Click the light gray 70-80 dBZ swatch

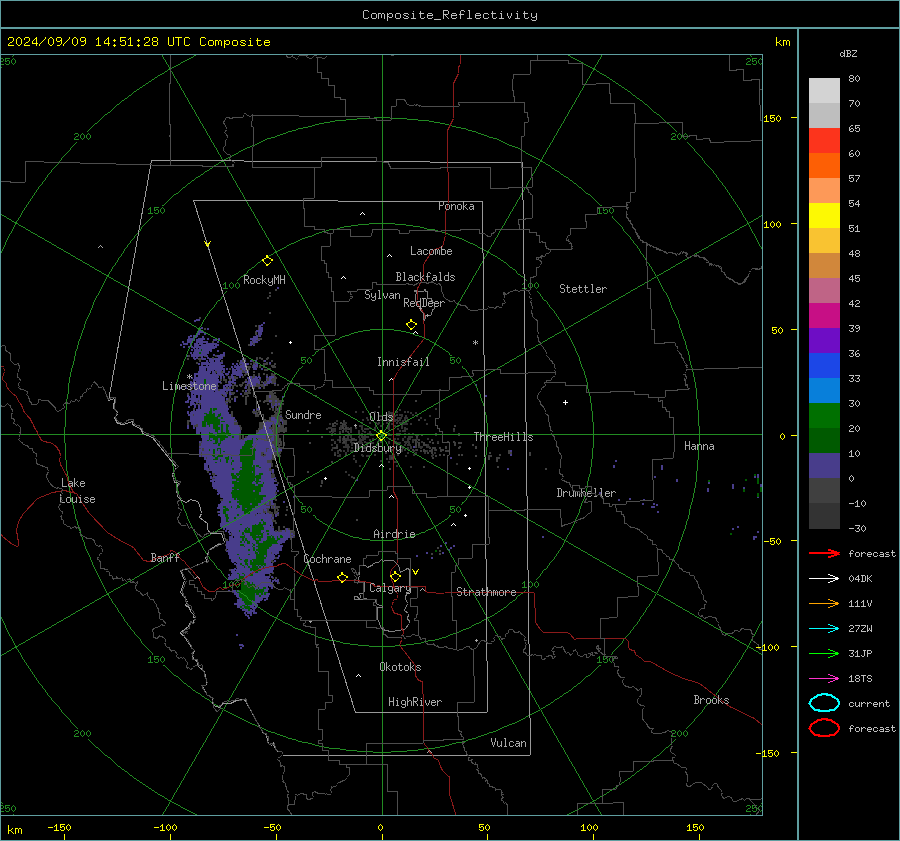click(824, 90)
